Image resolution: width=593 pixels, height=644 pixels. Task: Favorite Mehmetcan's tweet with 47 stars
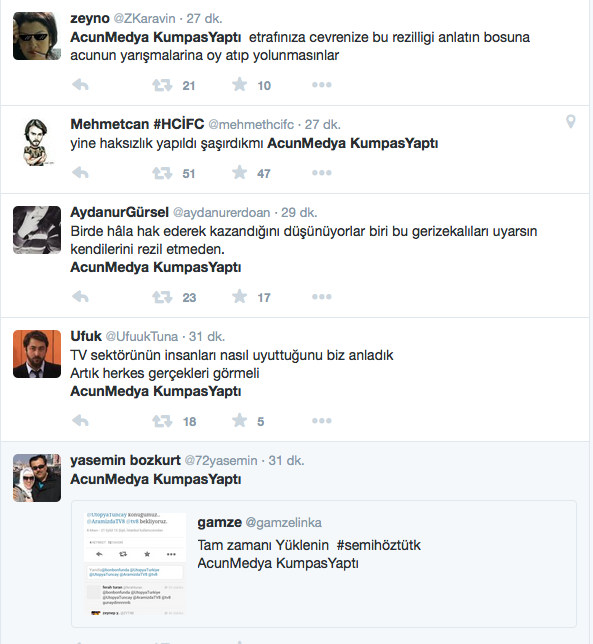pos(239,172)
